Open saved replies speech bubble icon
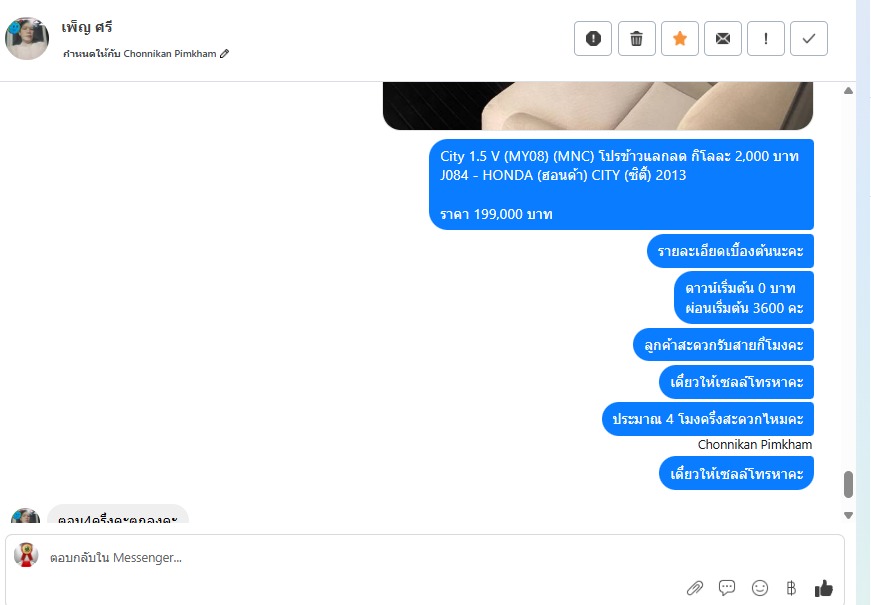The image size is (871, 605). click(727, 588)
